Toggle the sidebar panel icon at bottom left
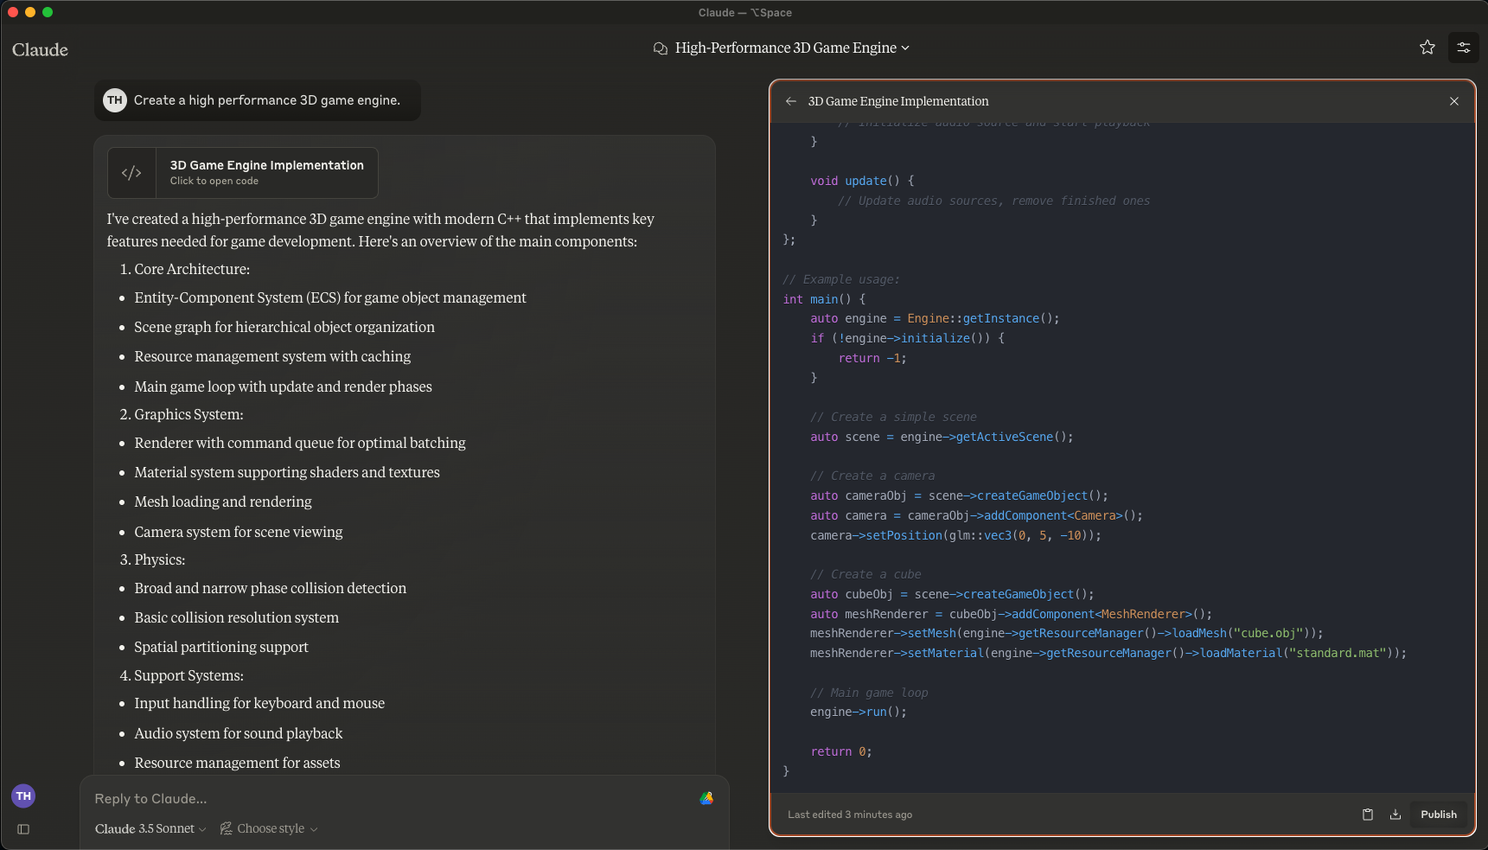1488x850 pixels. tap(23, 829)
